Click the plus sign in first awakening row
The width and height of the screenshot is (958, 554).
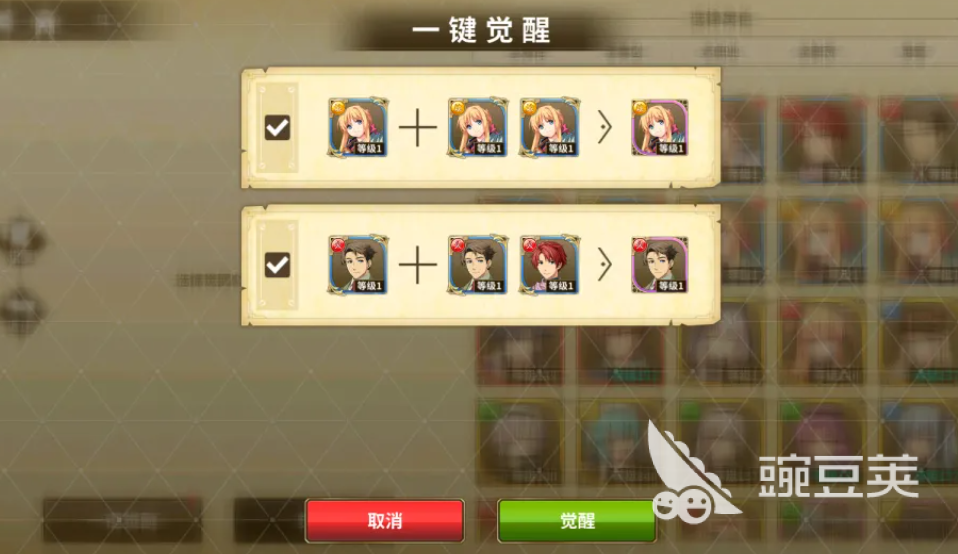[x=418, y=128]
